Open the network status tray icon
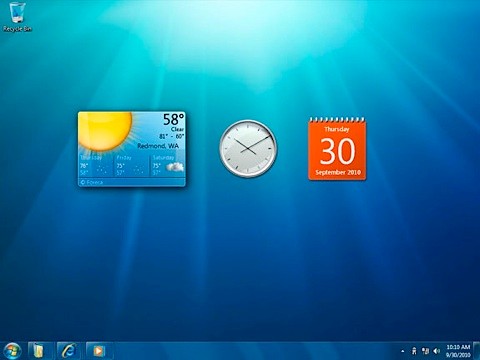The image size is (480, 360). (x=425, y=351)
